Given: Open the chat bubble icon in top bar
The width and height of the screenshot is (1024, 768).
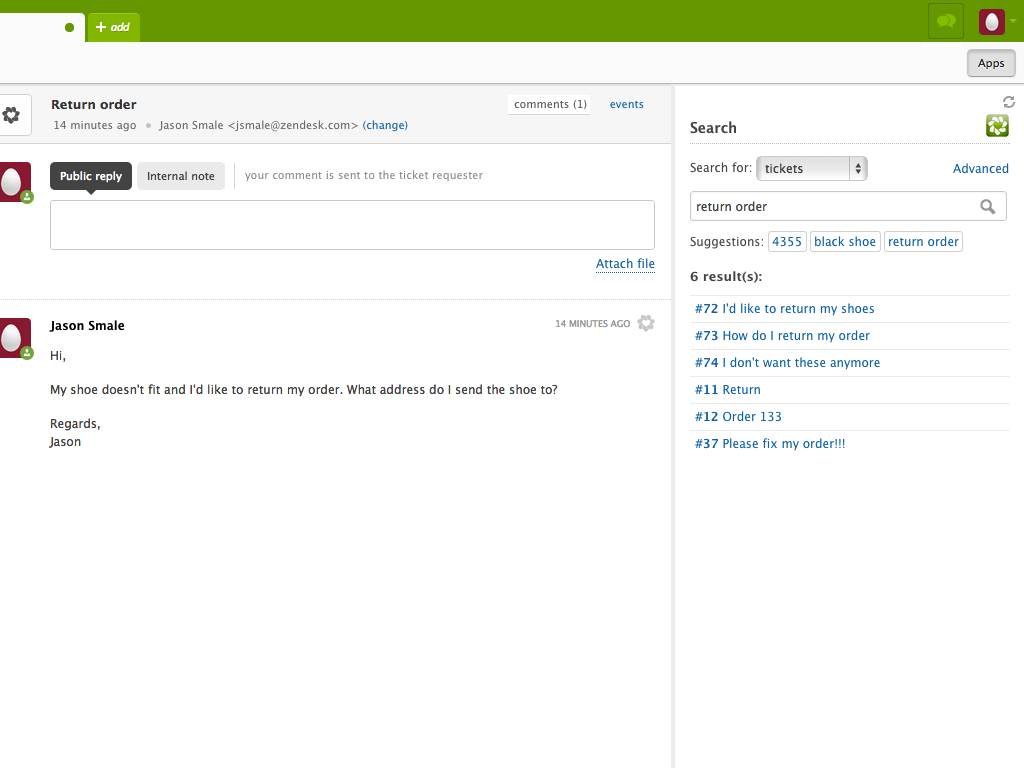Looking at the screenshot, I should pos(945,21).
